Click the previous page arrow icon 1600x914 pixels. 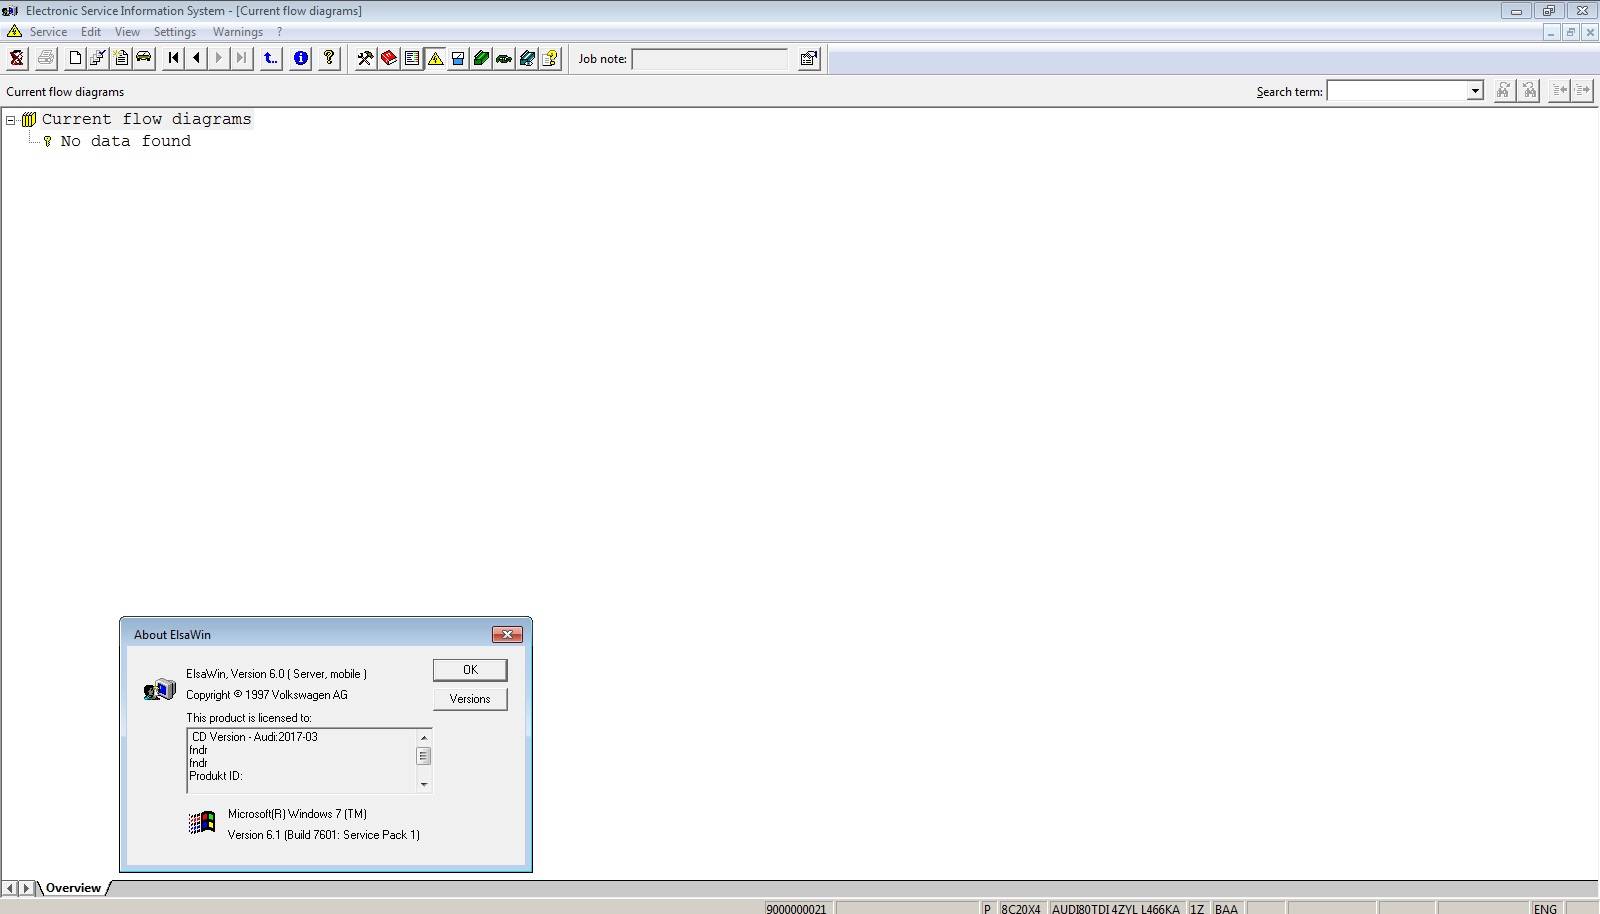click(196, 59)
